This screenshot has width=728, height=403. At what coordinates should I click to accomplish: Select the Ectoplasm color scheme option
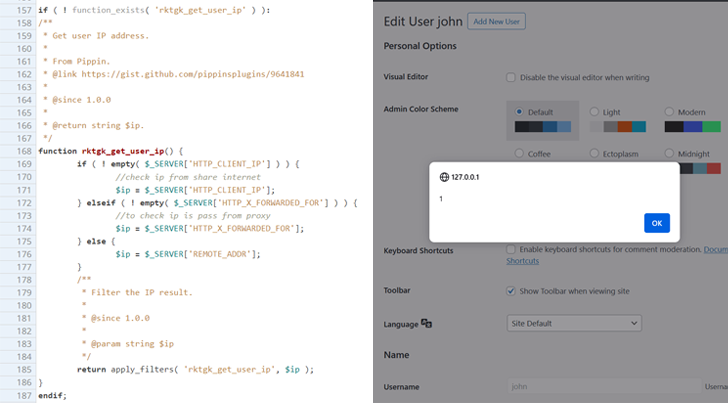[x=595, y=153]
